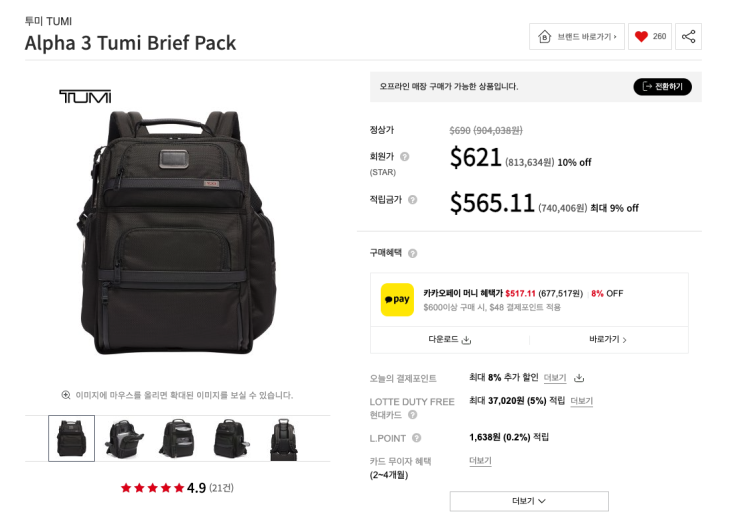Click the share icon button
This screenshot has height=516, width=743.
click(x=688, y=36)
